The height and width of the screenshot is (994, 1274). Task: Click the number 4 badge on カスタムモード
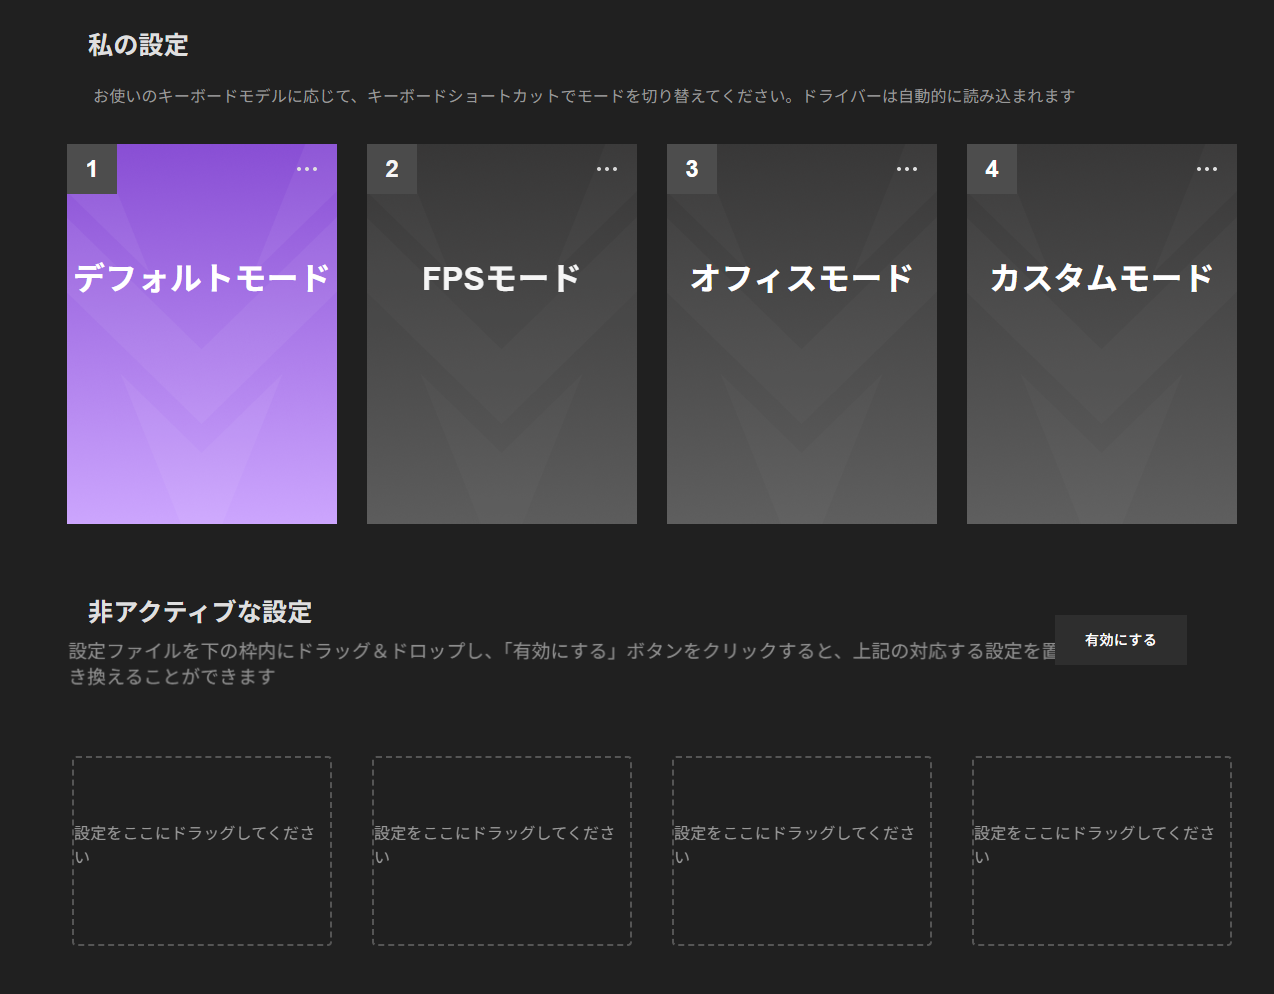pyautogui.click(x=992, y=169)
